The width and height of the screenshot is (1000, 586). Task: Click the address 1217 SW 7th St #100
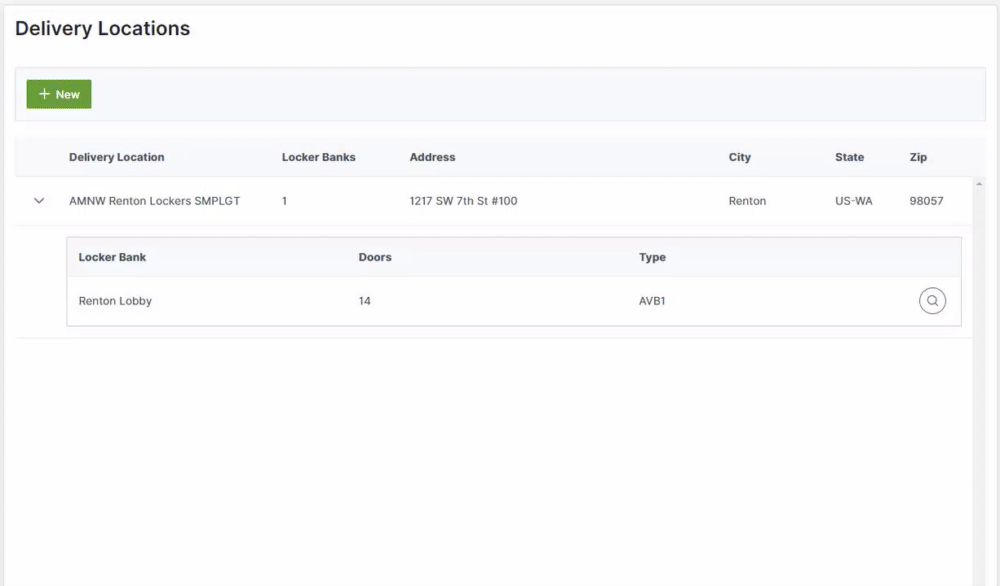463,201
